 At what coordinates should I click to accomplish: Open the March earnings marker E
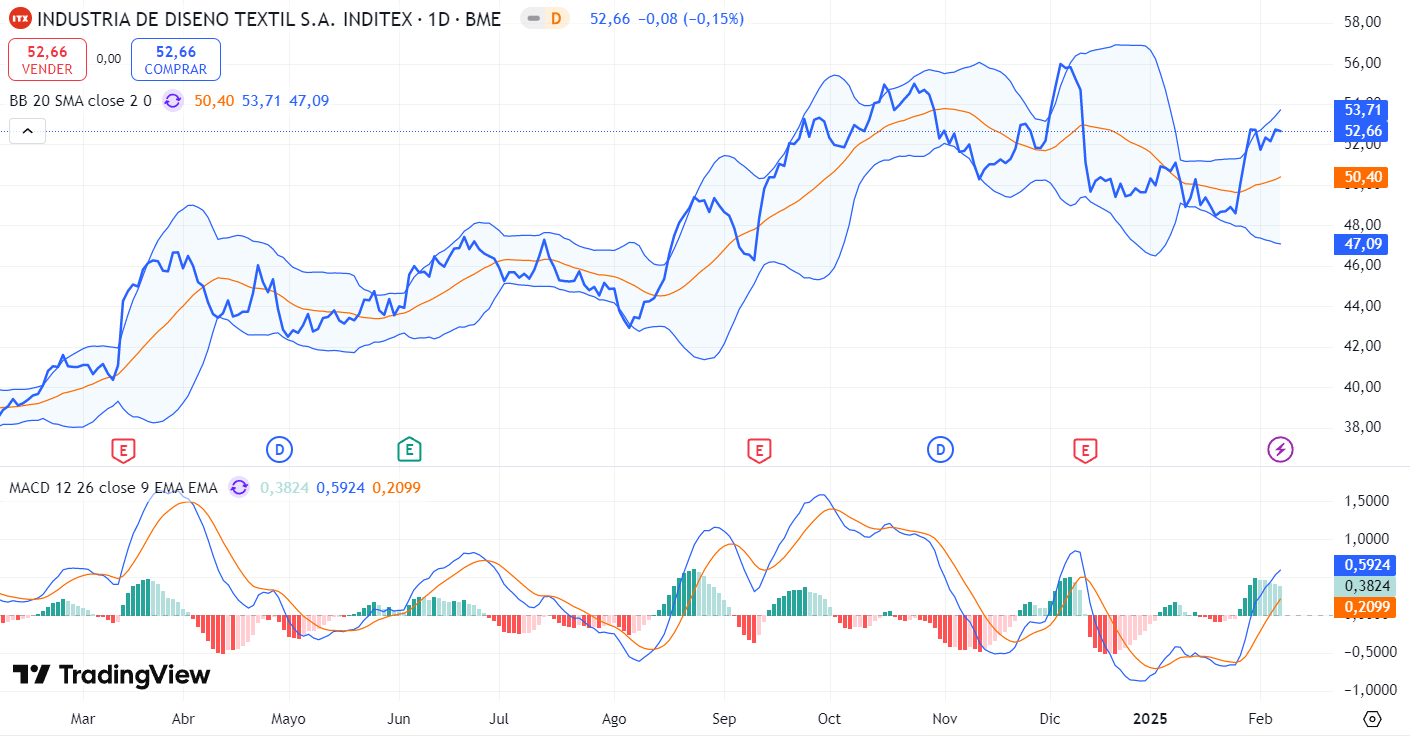click(123, 450)
